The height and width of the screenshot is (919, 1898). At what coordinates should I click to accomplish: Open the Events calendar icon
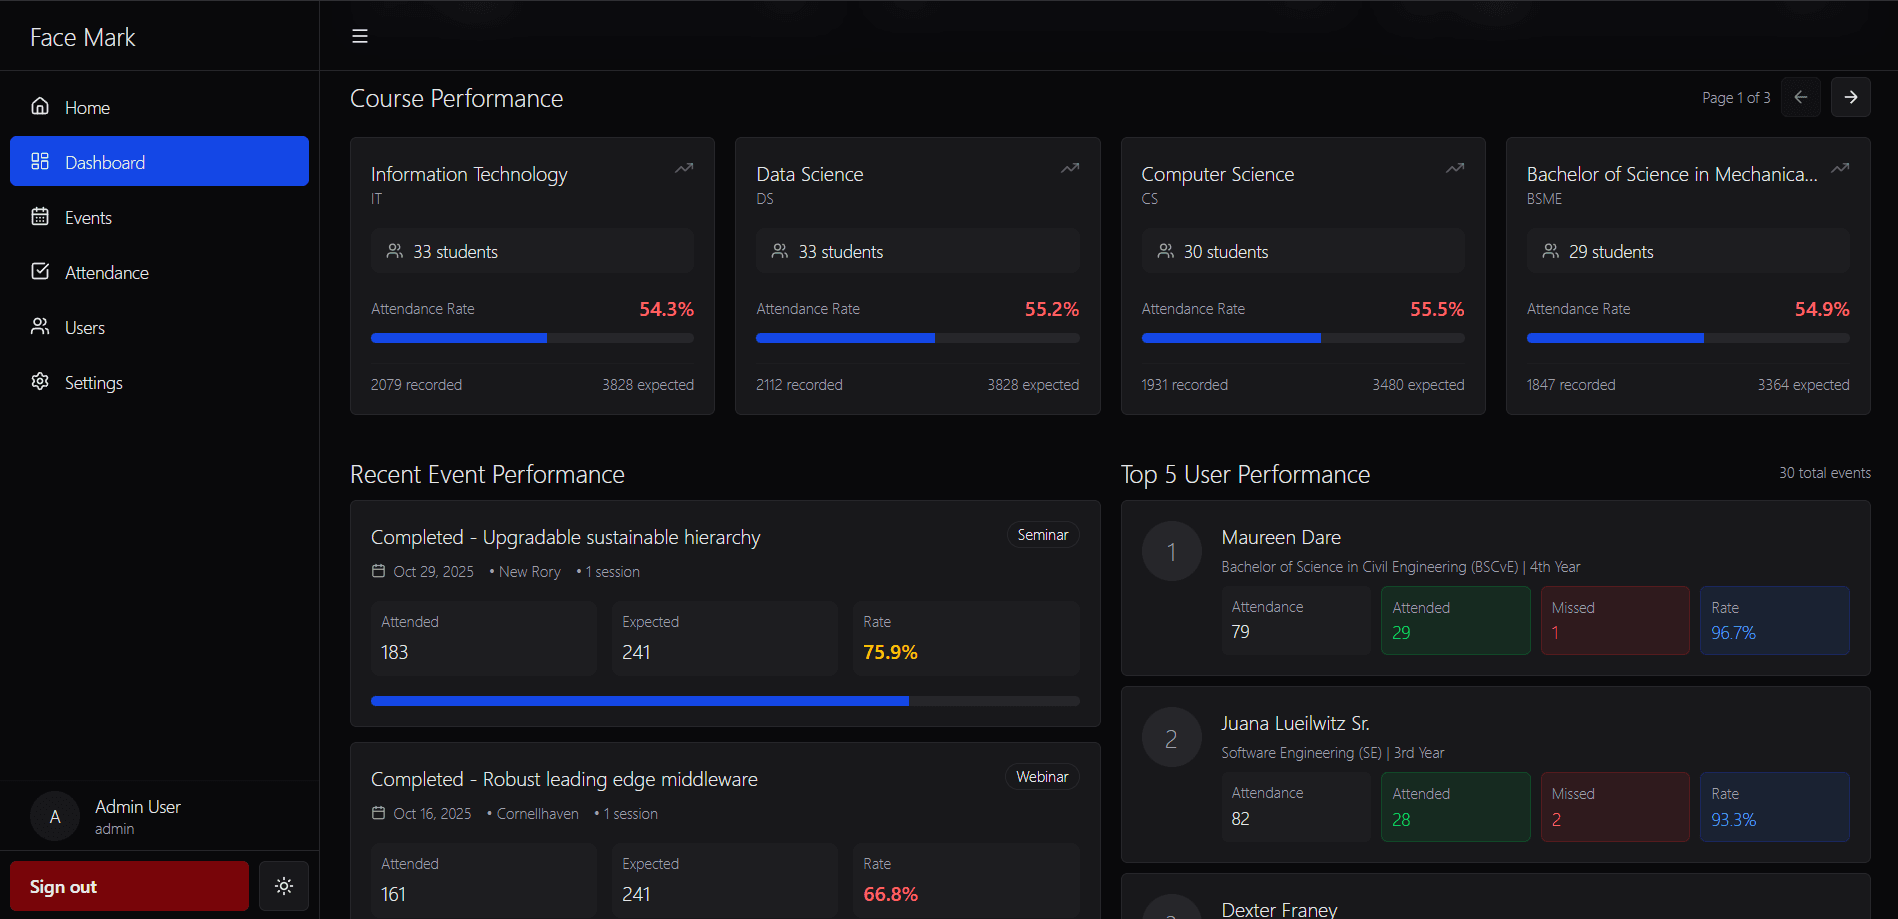click(40, 217)
